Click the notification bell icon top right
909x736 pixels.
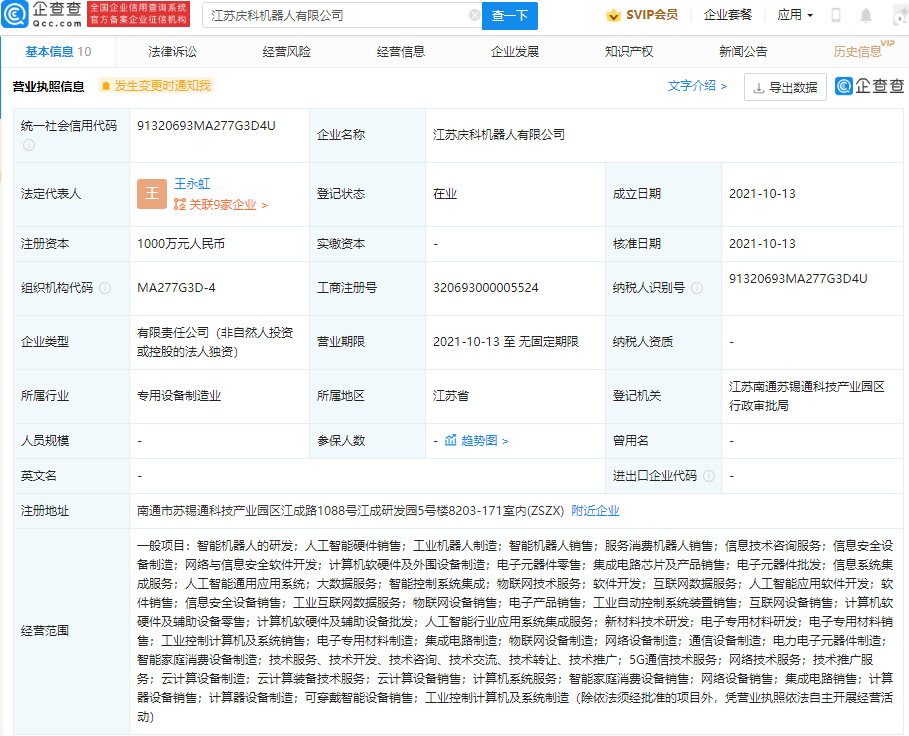(864, 16)
